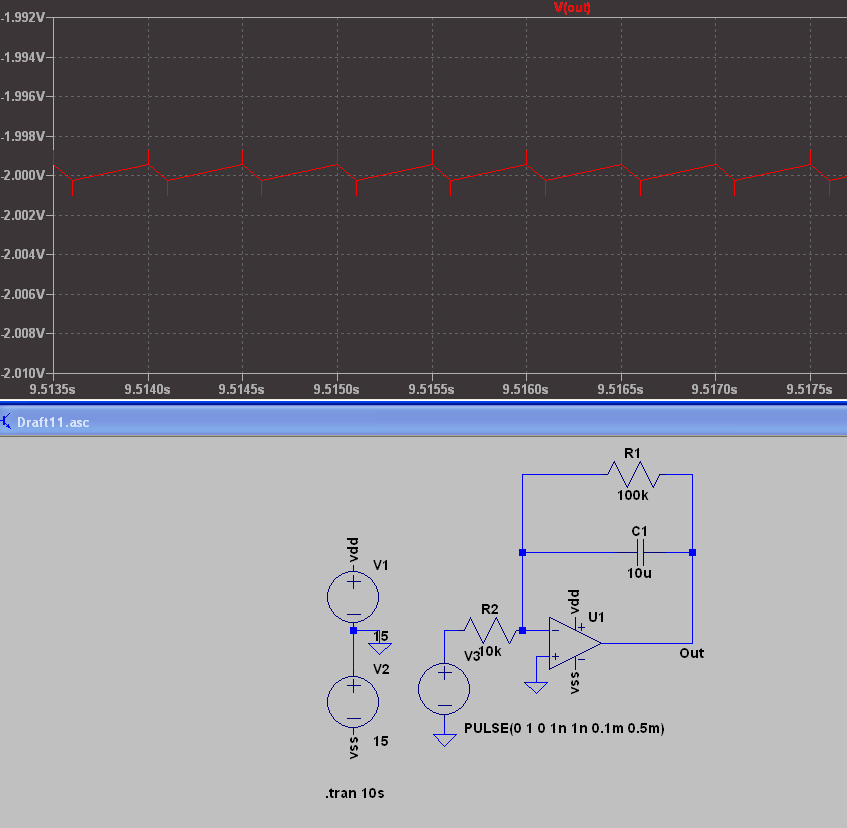Image resolution: width=847 pixels, height=828 pixels.
Task: Click the ground symbol at op-amp noninverting input
Action: coord(536,688)
